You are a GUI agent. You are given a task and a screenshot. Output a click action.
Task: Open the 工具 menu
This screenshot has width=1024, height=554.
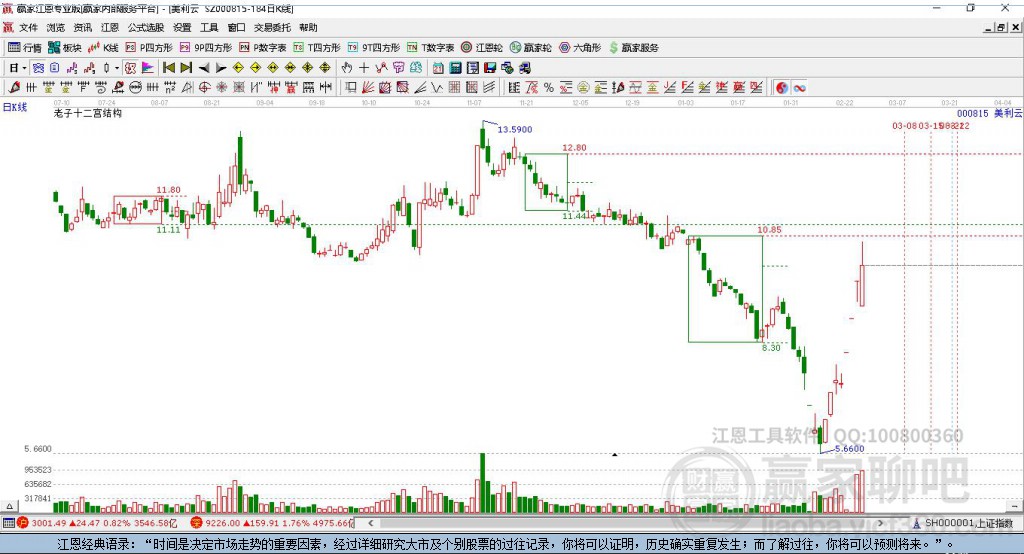point(209,27)
